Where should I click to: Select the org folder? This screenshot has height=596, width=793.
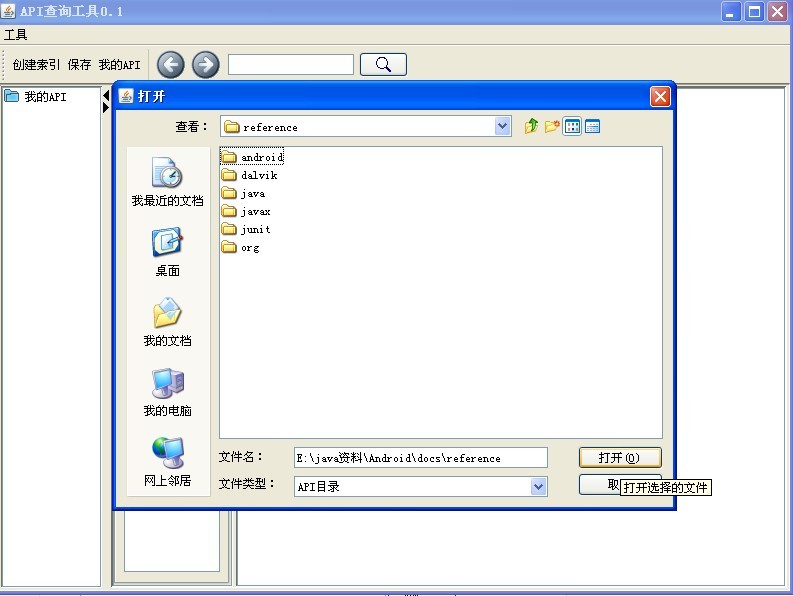coord(241,247)
